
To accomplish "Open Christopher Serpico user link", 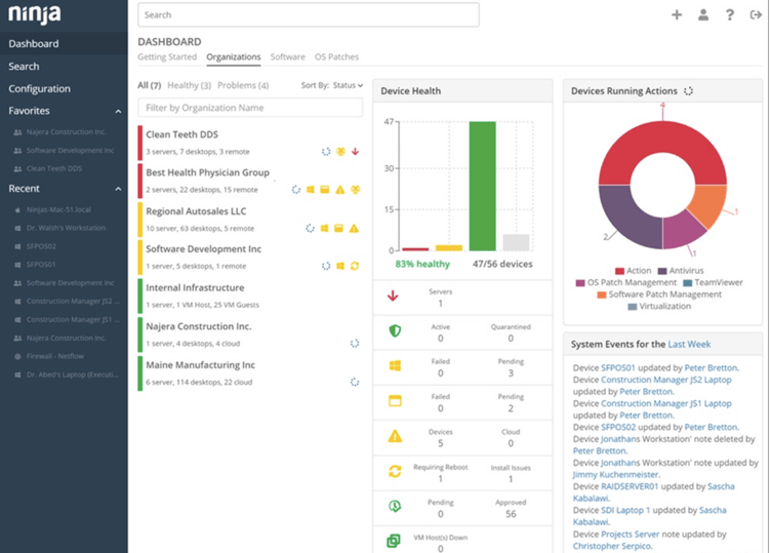I will (x=612, y=546).
